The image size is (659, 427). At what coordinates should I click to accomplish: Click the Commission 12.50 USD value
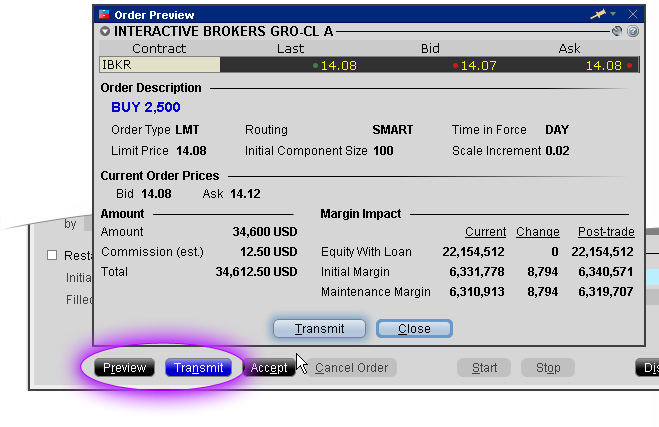point(269,252)
